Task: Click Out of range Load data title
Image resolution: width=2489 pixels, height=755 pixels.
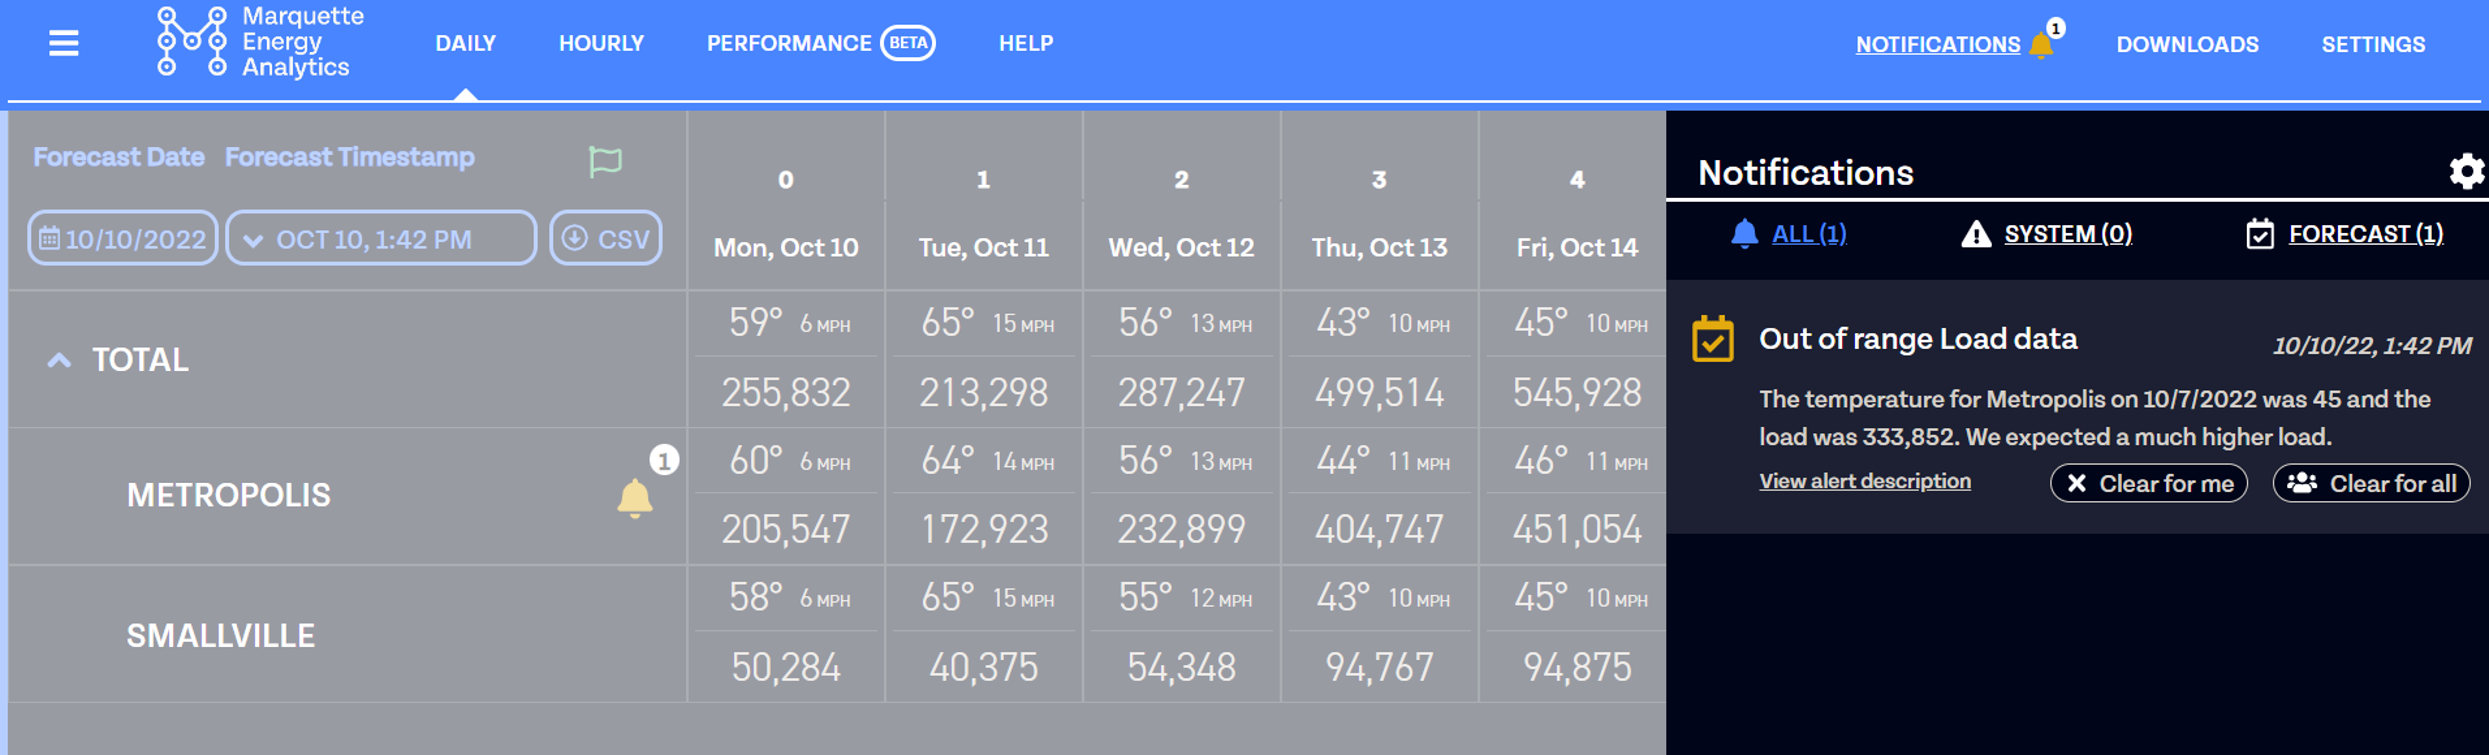Action: (1918, 339)
